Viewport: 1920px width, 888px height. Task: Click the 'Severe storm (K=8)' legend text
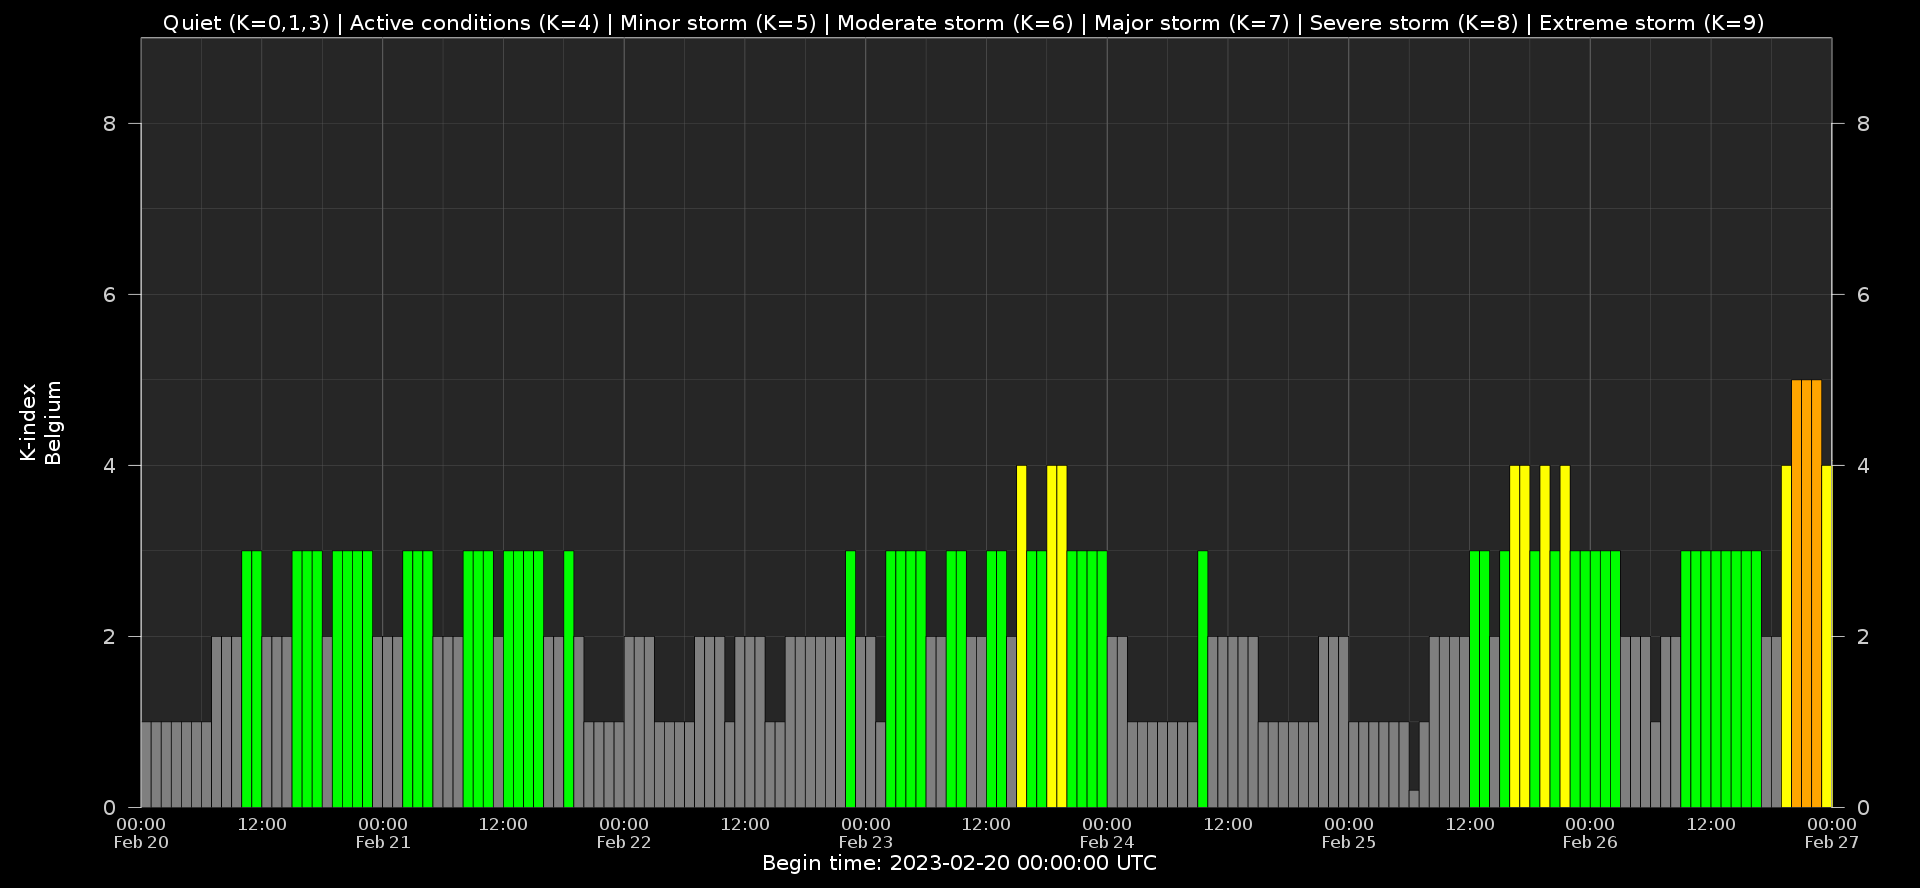coord(1414,23)
